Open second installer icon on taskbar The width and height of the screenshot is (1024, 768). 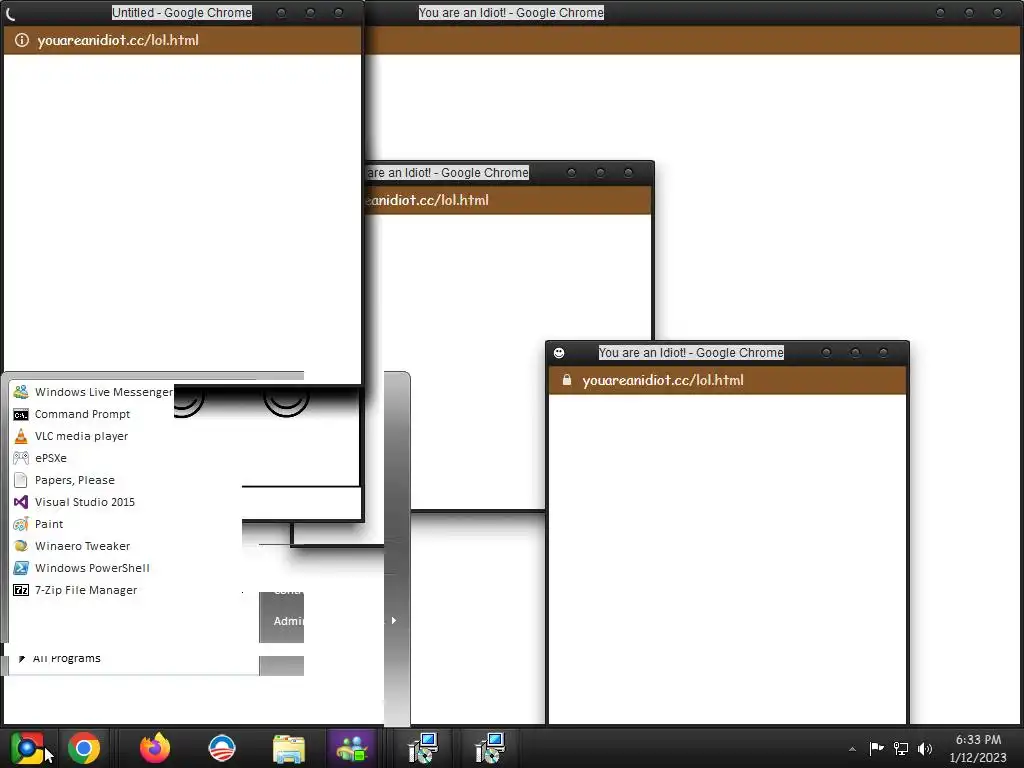pyautogui.click(x=490, y=748)
